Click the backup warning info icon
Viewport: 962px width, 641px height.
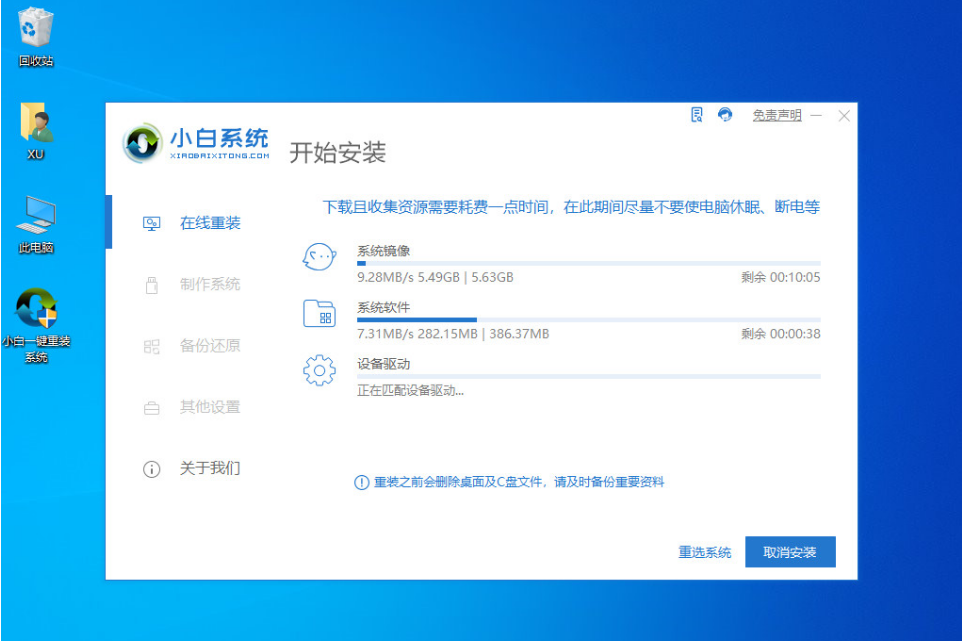coord(361,483)
